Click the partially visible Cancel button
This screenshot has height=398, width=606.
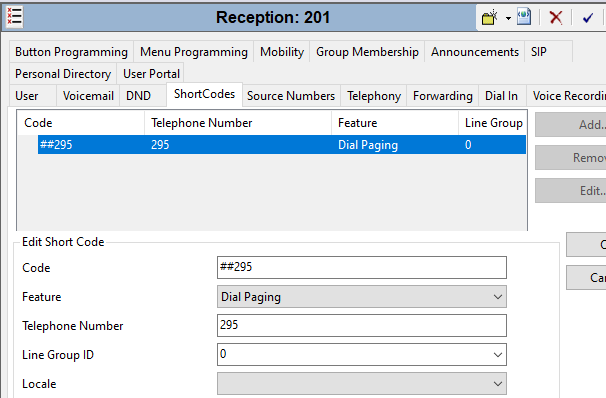pyautogui.click(x=586, y=277)
